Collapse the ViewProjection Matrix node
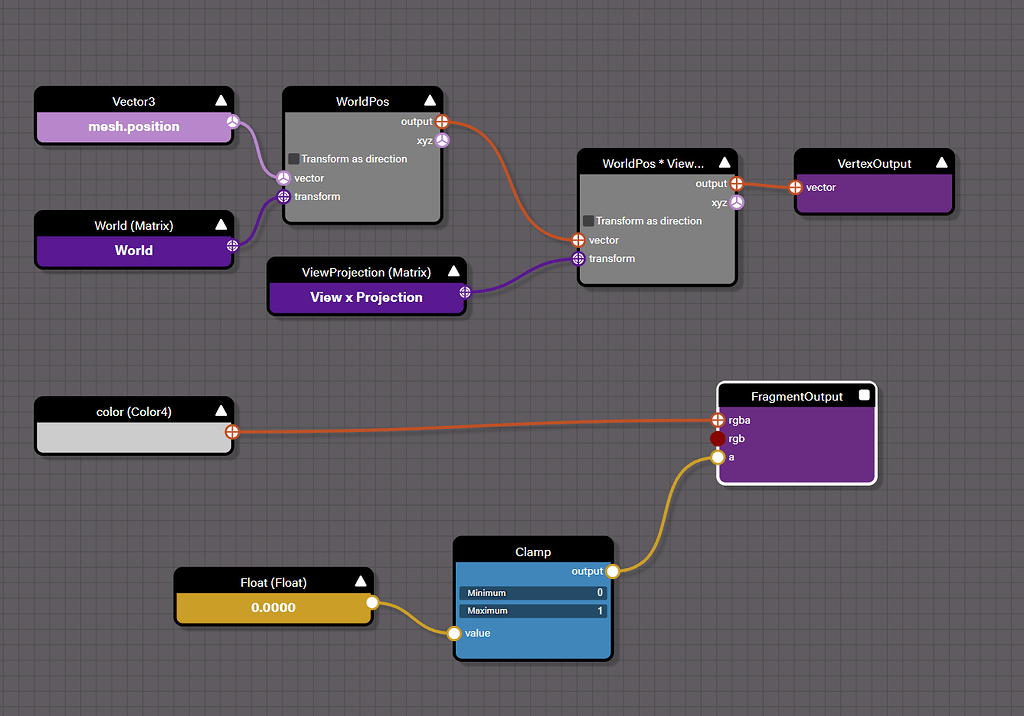 [453, 270]
